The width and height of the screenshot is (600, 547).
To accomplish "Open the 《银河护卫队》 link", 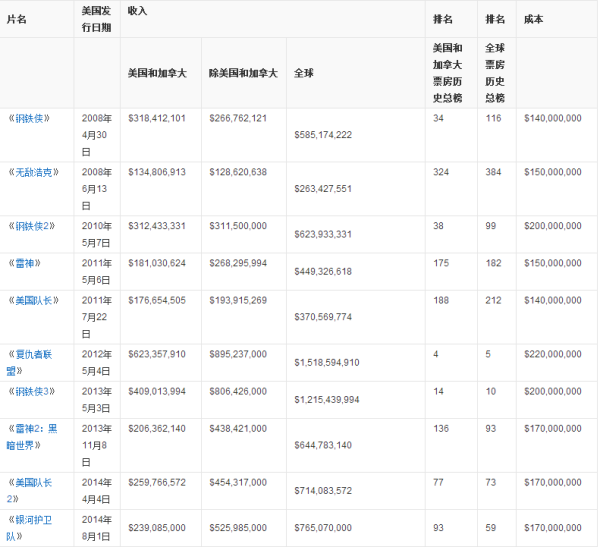I will tap(30, 528).
